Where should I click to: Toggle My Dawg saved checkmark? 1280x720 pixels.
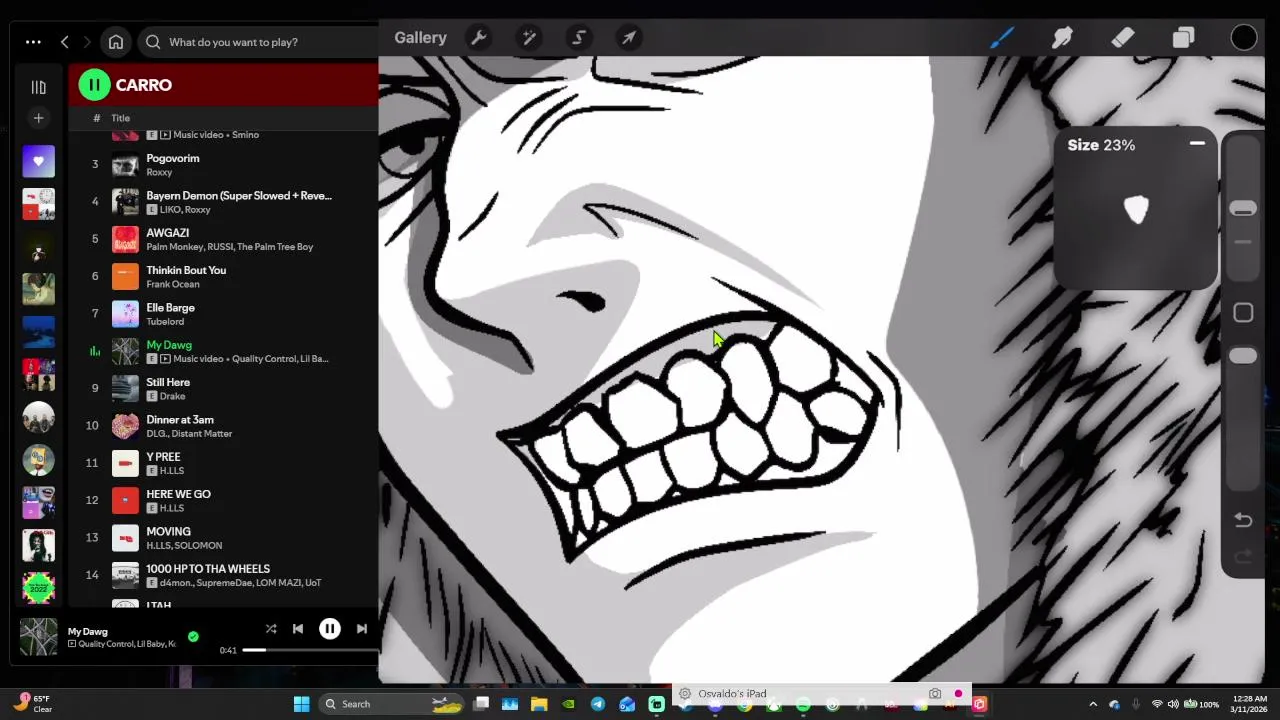tap(193, 636)
